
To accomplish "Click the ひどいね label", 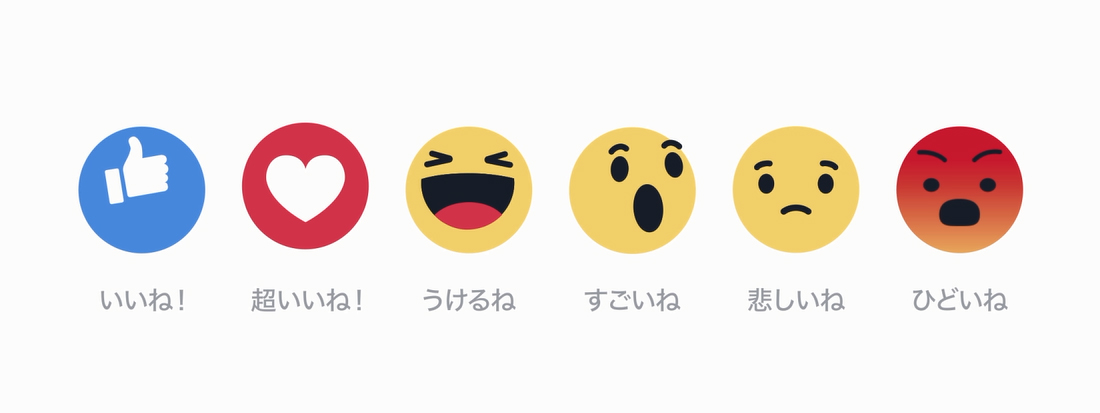I will tap(960, 301).
